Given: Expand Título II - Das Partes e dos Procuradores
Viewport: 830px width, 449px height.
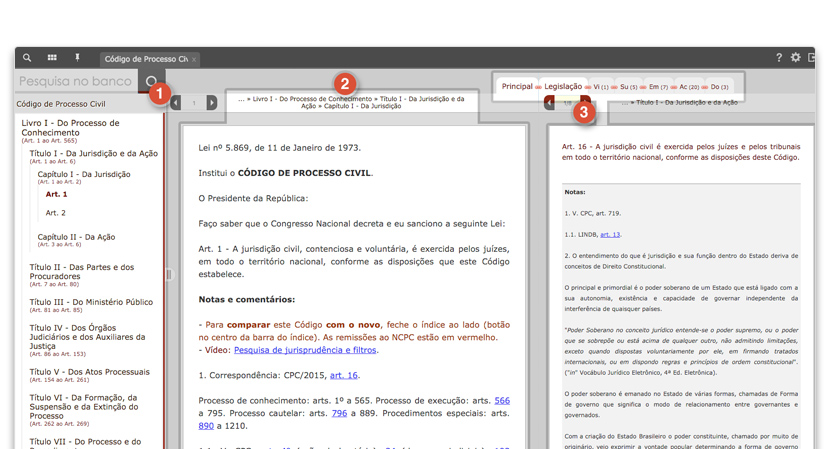Looking at the screenshot, I should [x=81, y=272].
